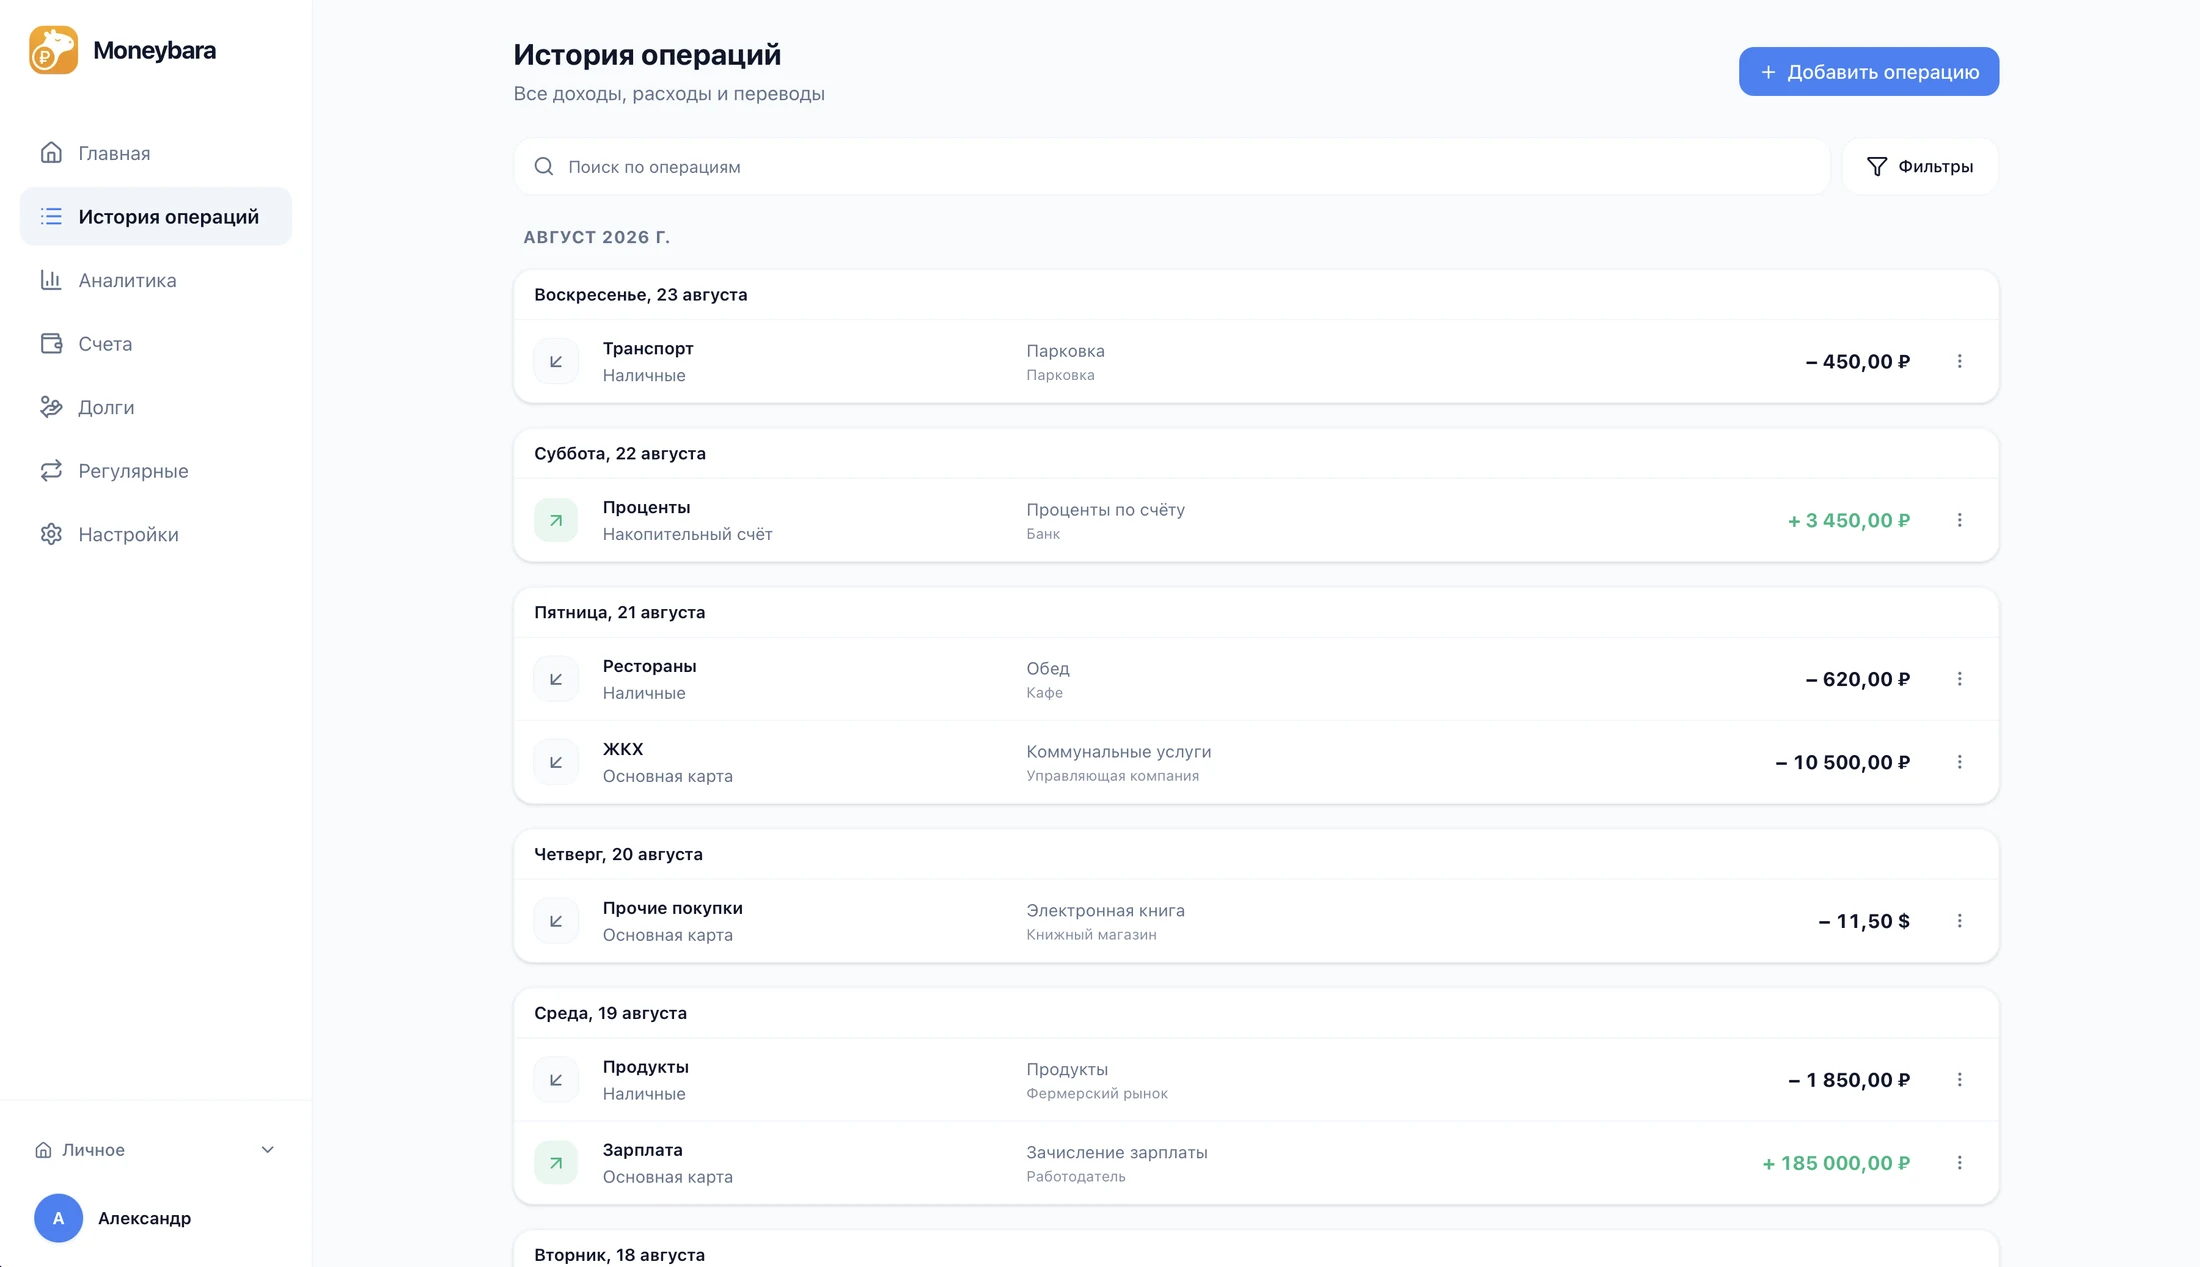Click amount + 185 000,00 ₽

pyautogui.click(x=1836, y=1163)
